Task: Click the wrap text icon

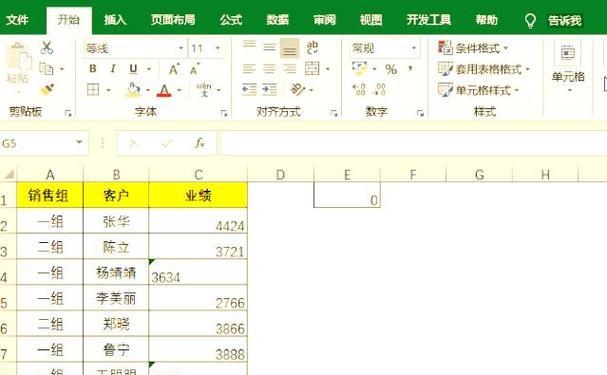Action: [x=312, y=48]
